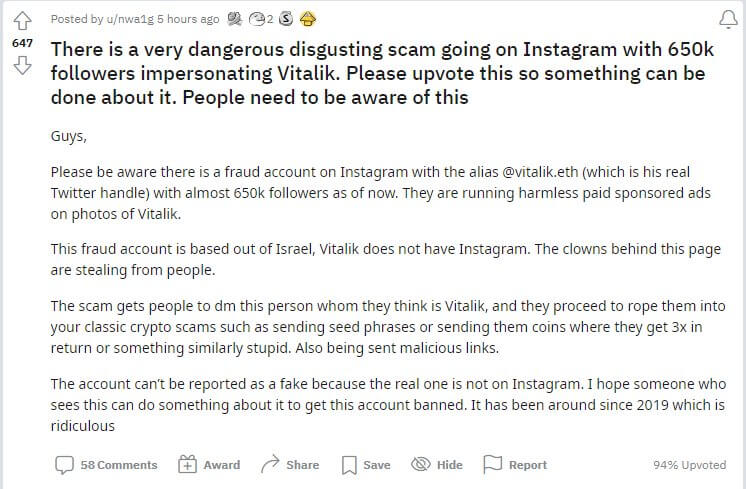Image resolution: width=746 pixels, height=489 pixels.
Task: Click the bookmark Save icon
Action: (x=349, y=465)
